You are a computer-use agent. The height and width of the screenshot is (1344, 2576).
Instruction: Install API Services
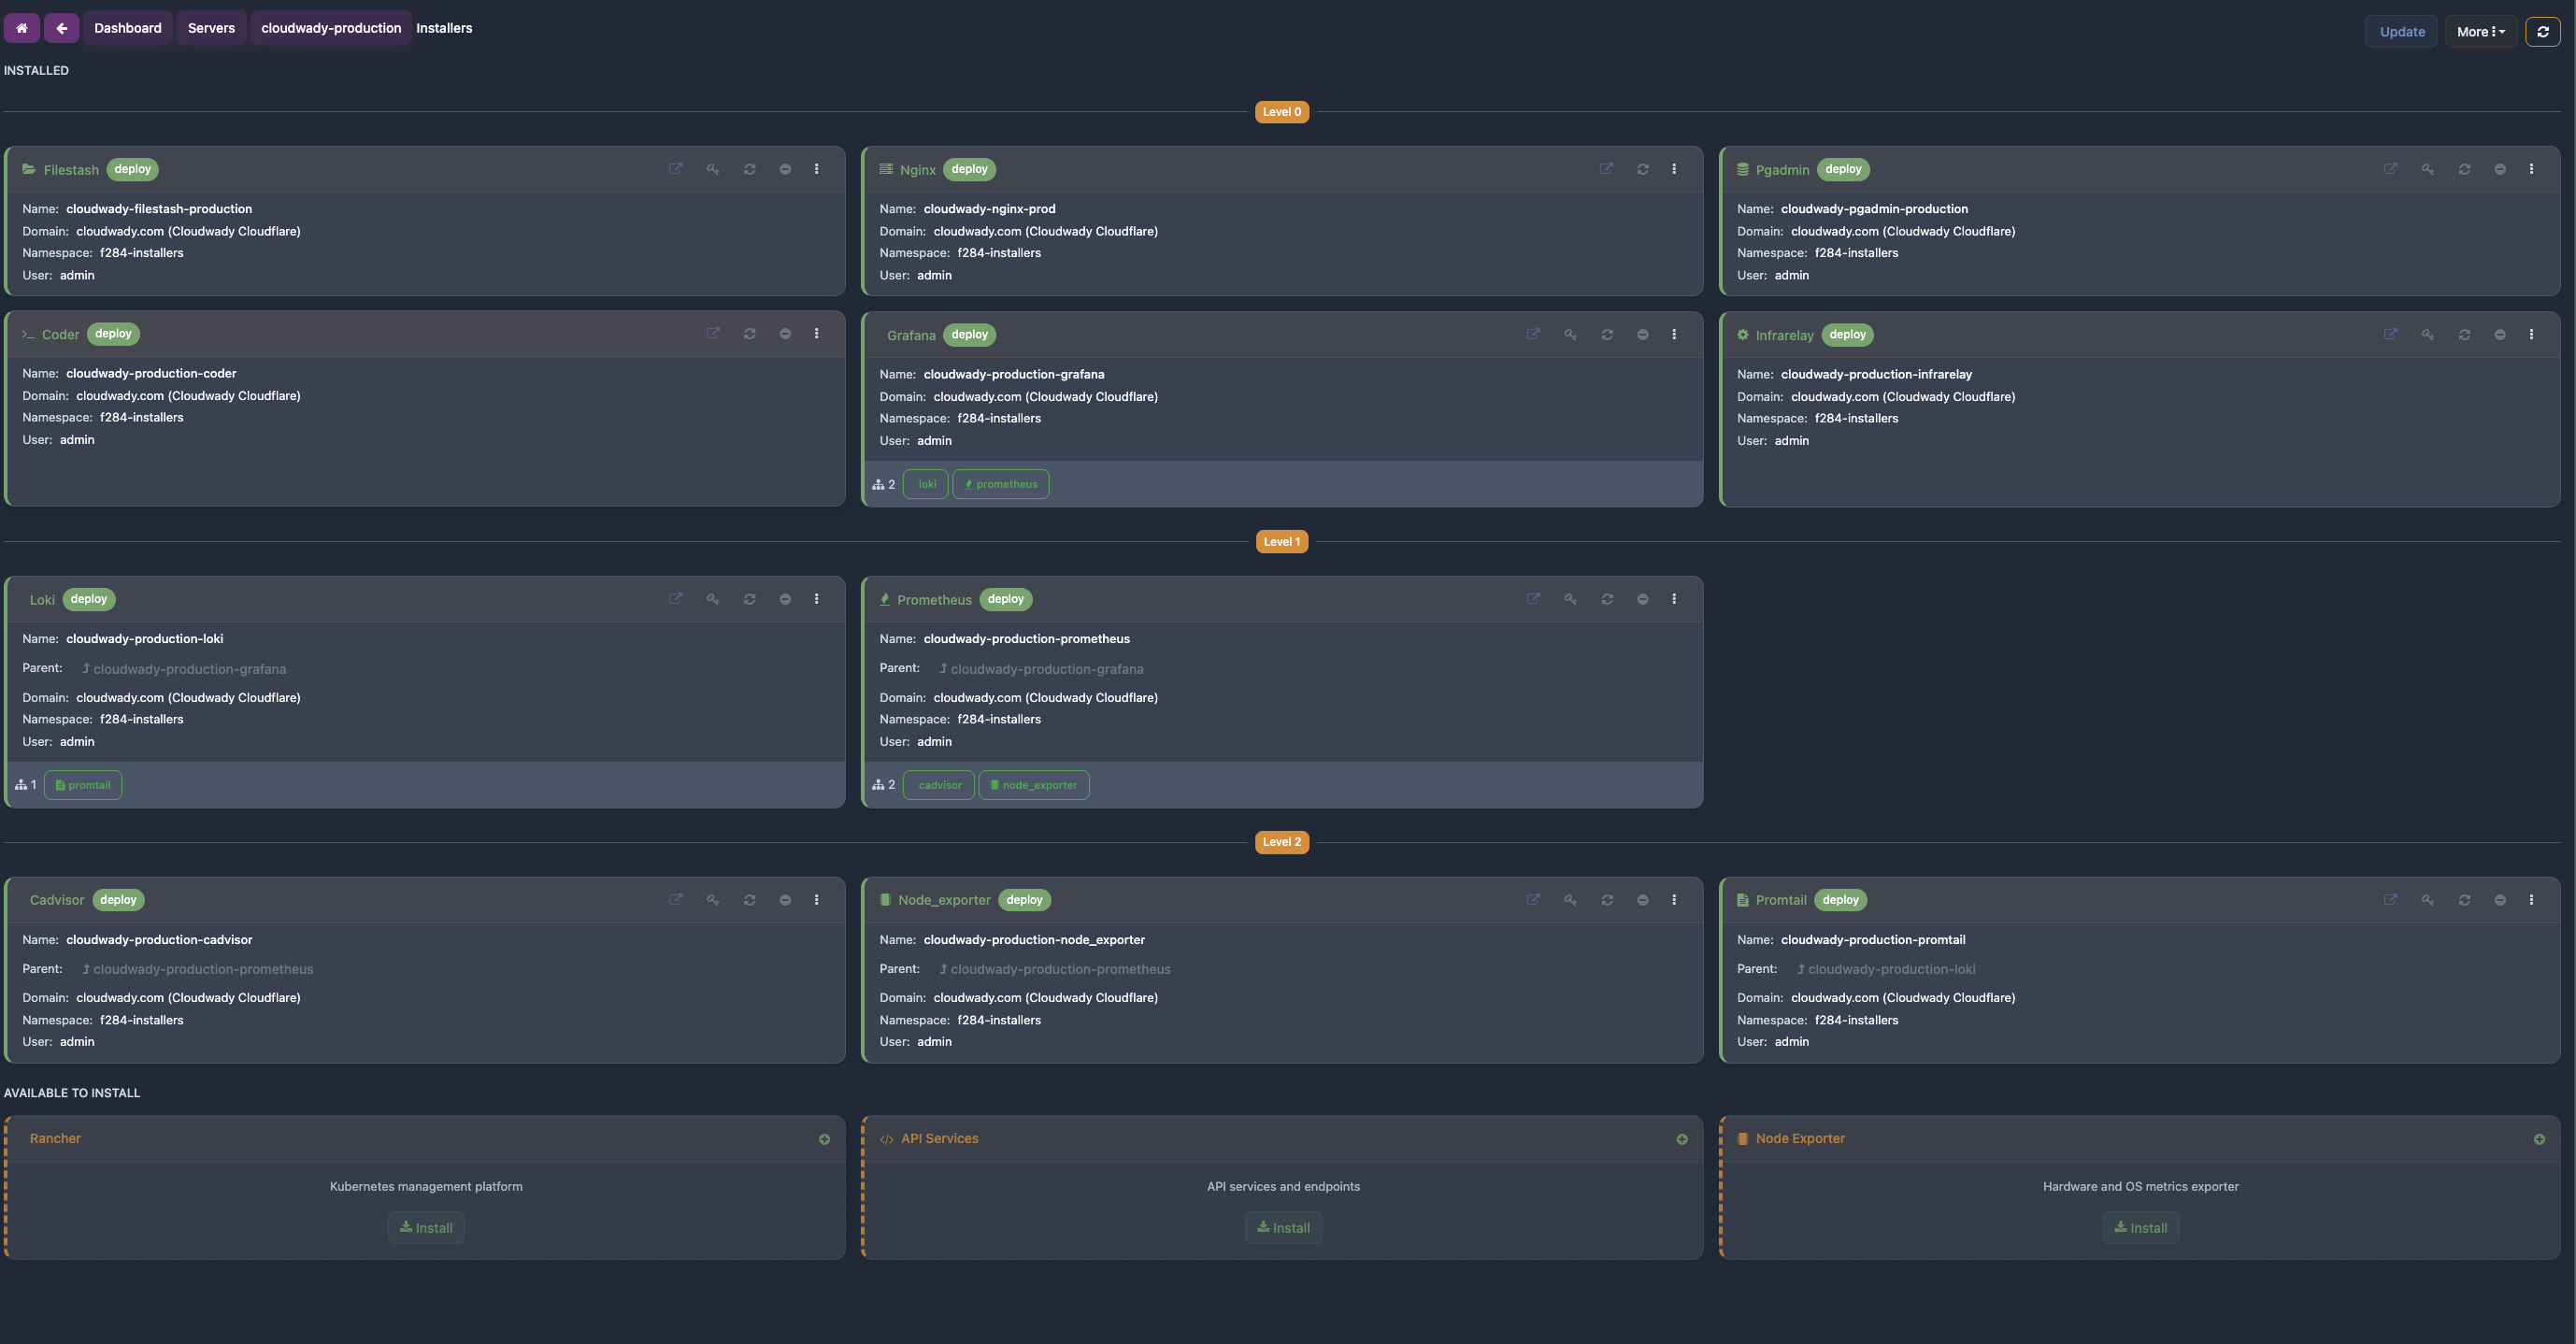[1283, 1228]
